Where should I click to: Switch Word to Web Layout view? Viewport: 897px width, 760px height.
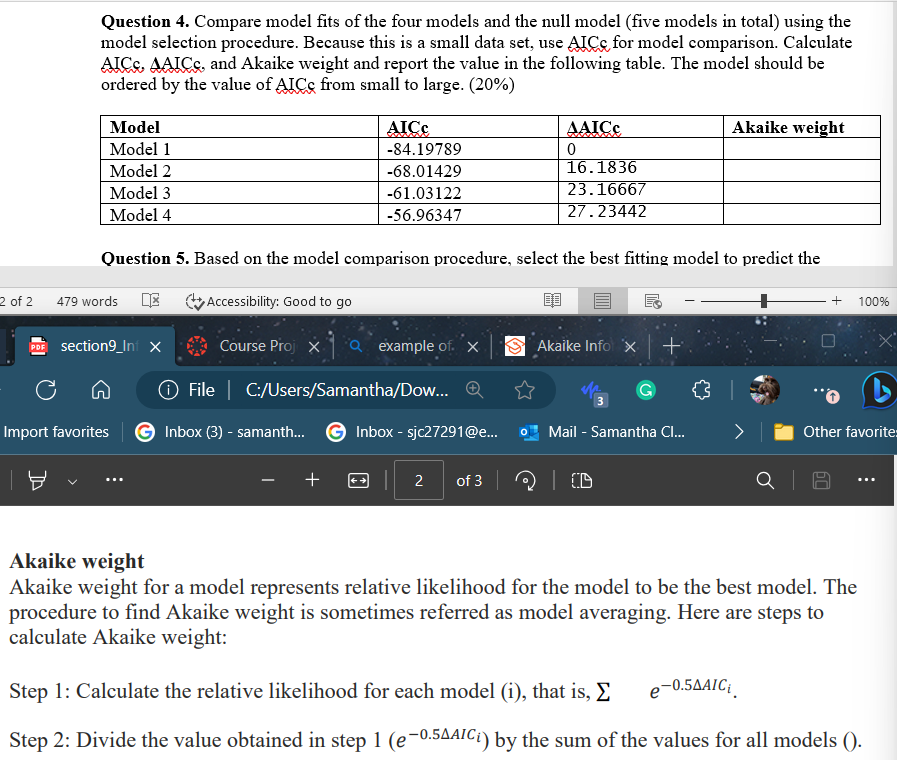pyautogui.click(x=652, y=301)
